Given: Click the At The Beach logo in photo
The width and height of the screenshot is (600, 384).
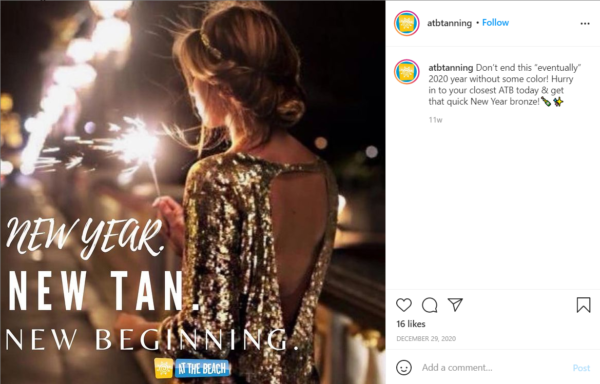Looking at the screenshot, I should [x=192, y=368].
